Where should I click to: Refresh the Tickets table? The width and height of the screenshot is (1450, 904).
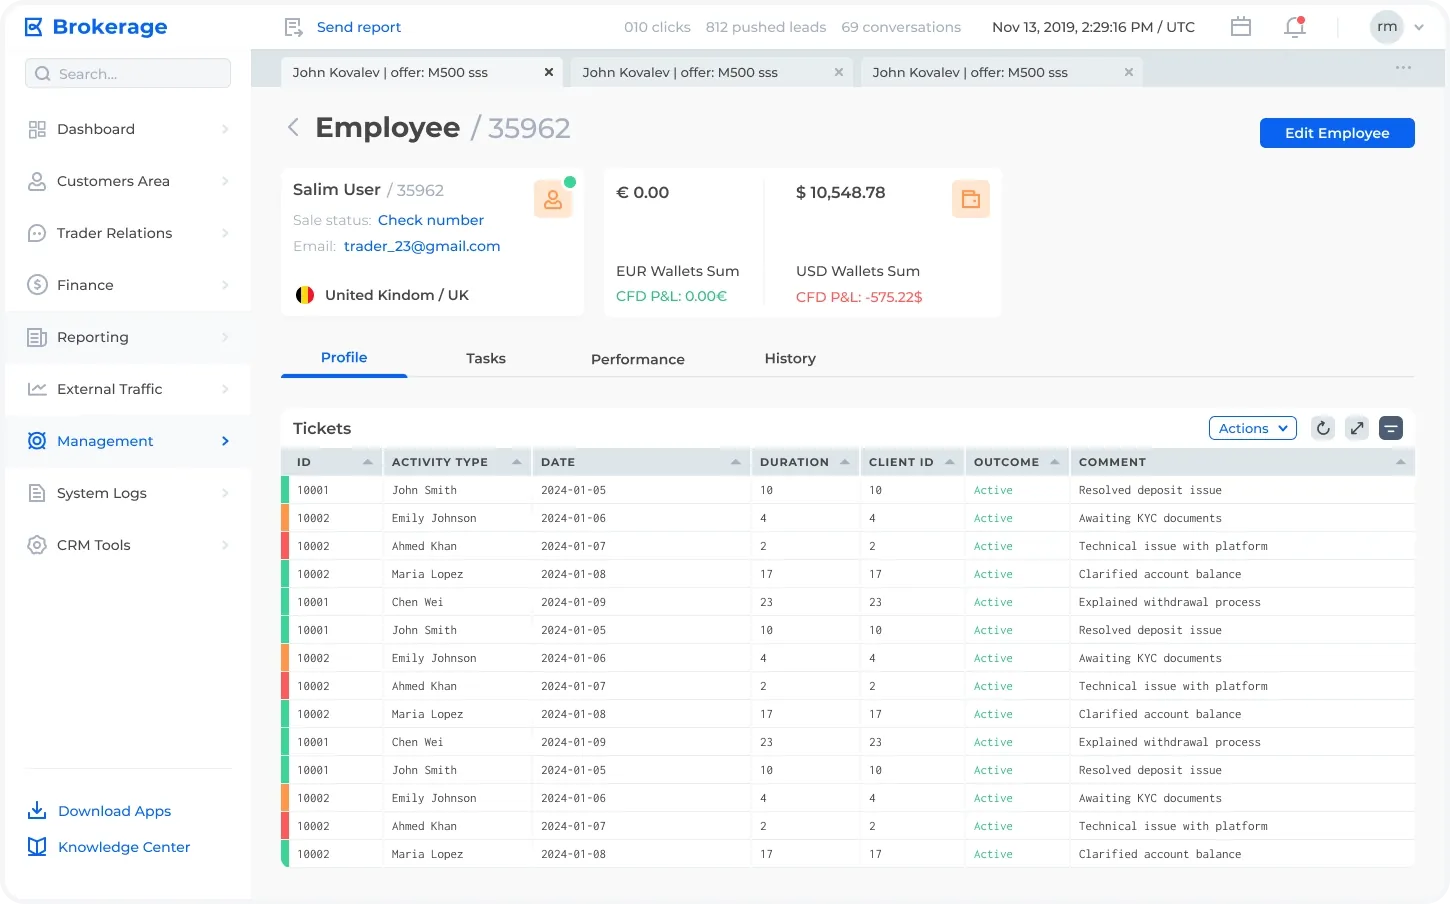coord(1323,428)
